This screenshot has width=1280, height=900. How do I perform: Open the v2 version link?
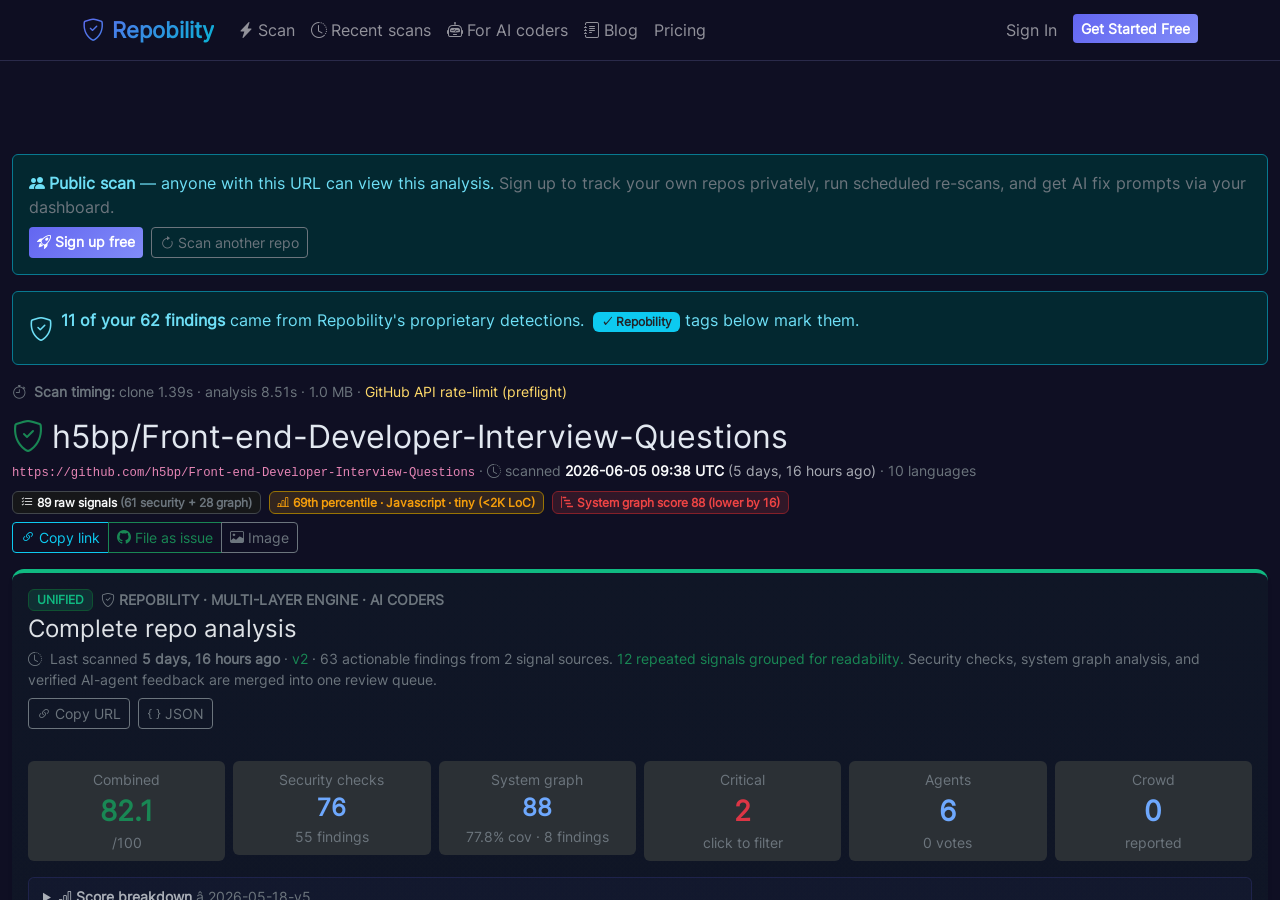click(300, 659)
